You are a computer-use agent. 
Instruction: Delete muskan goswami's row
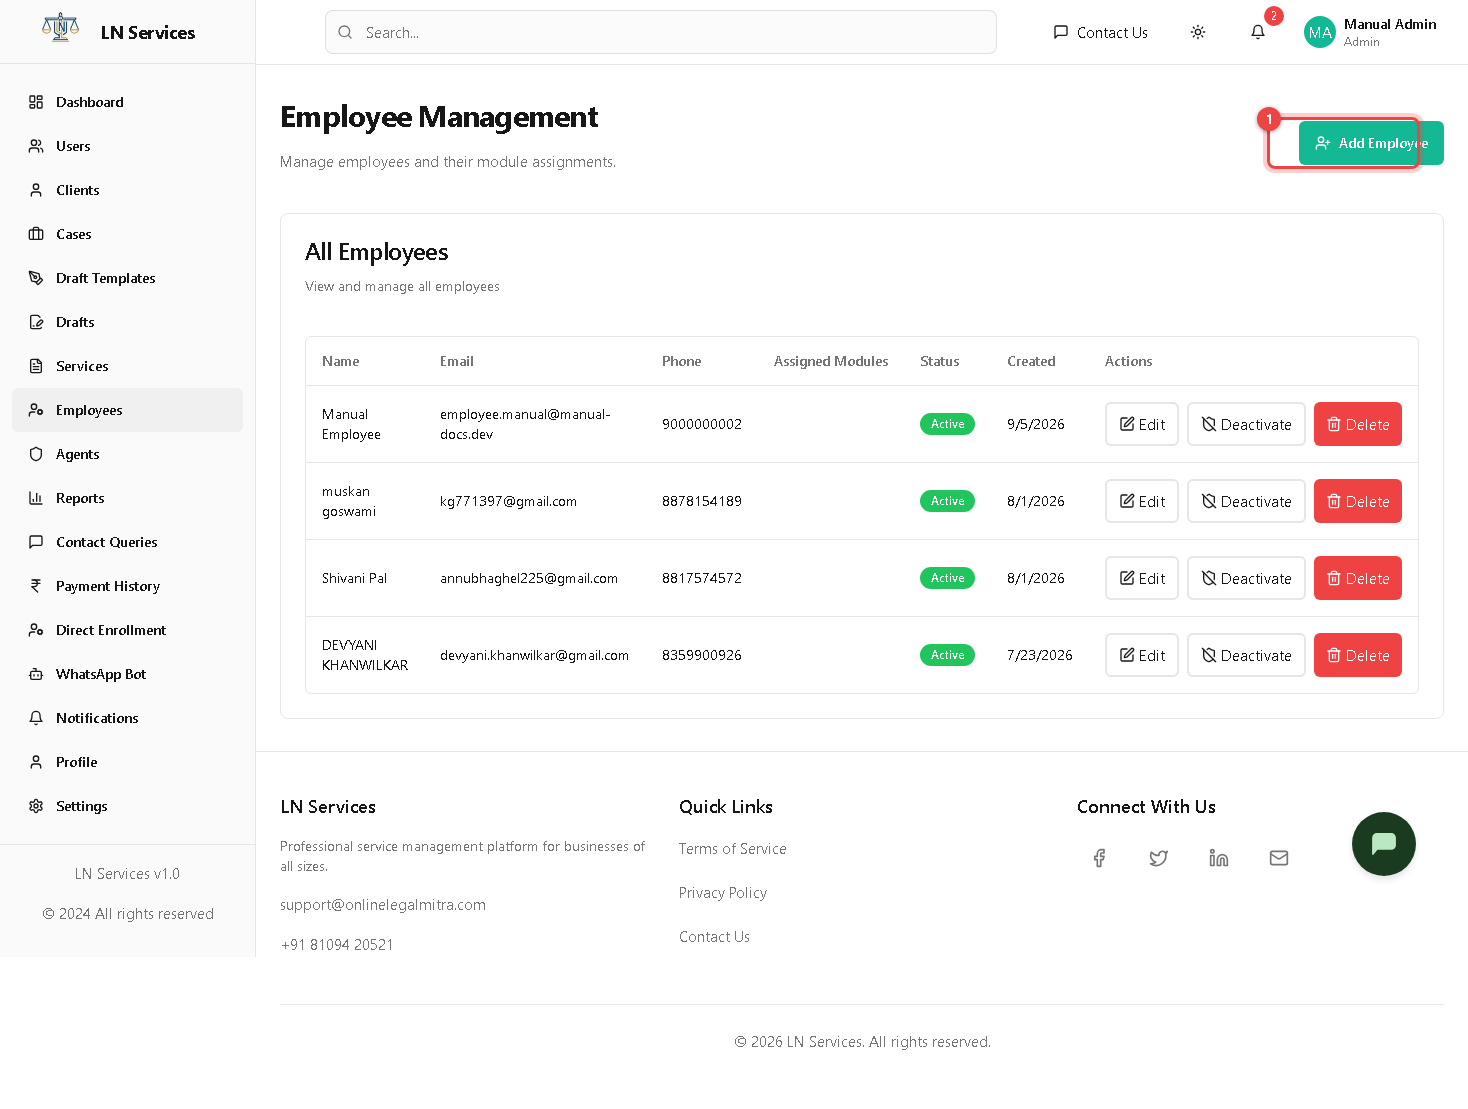[1358, 501]
